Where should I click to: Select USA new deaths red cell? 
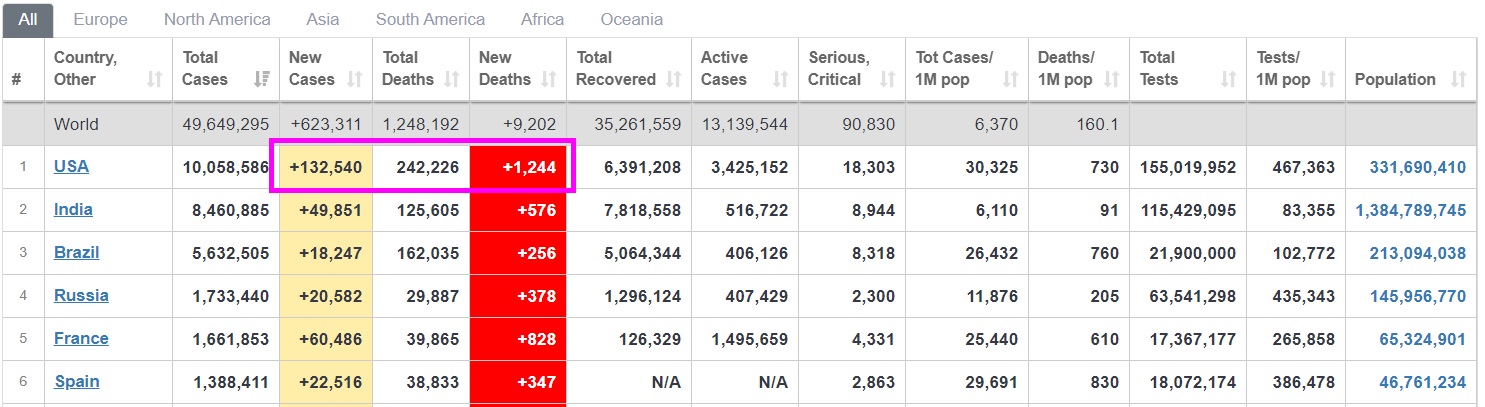519,167
